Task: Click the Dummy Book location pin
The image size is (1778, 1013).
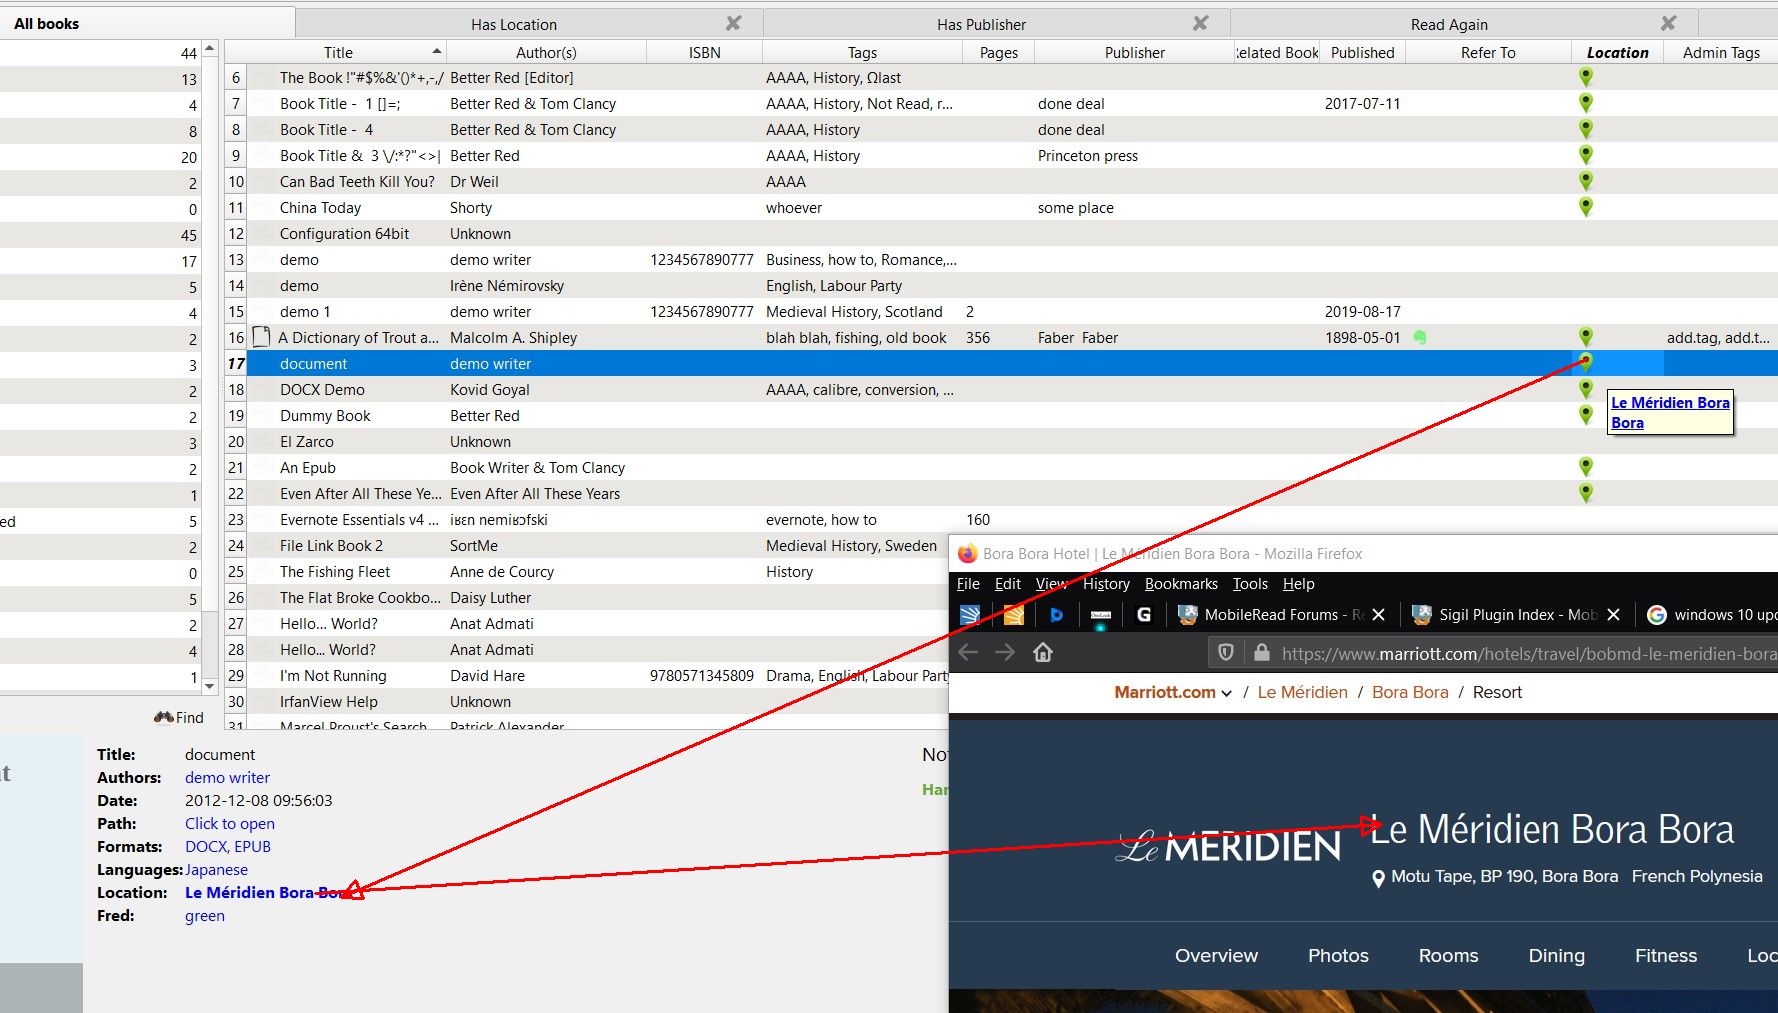Action: (1585, 414)
